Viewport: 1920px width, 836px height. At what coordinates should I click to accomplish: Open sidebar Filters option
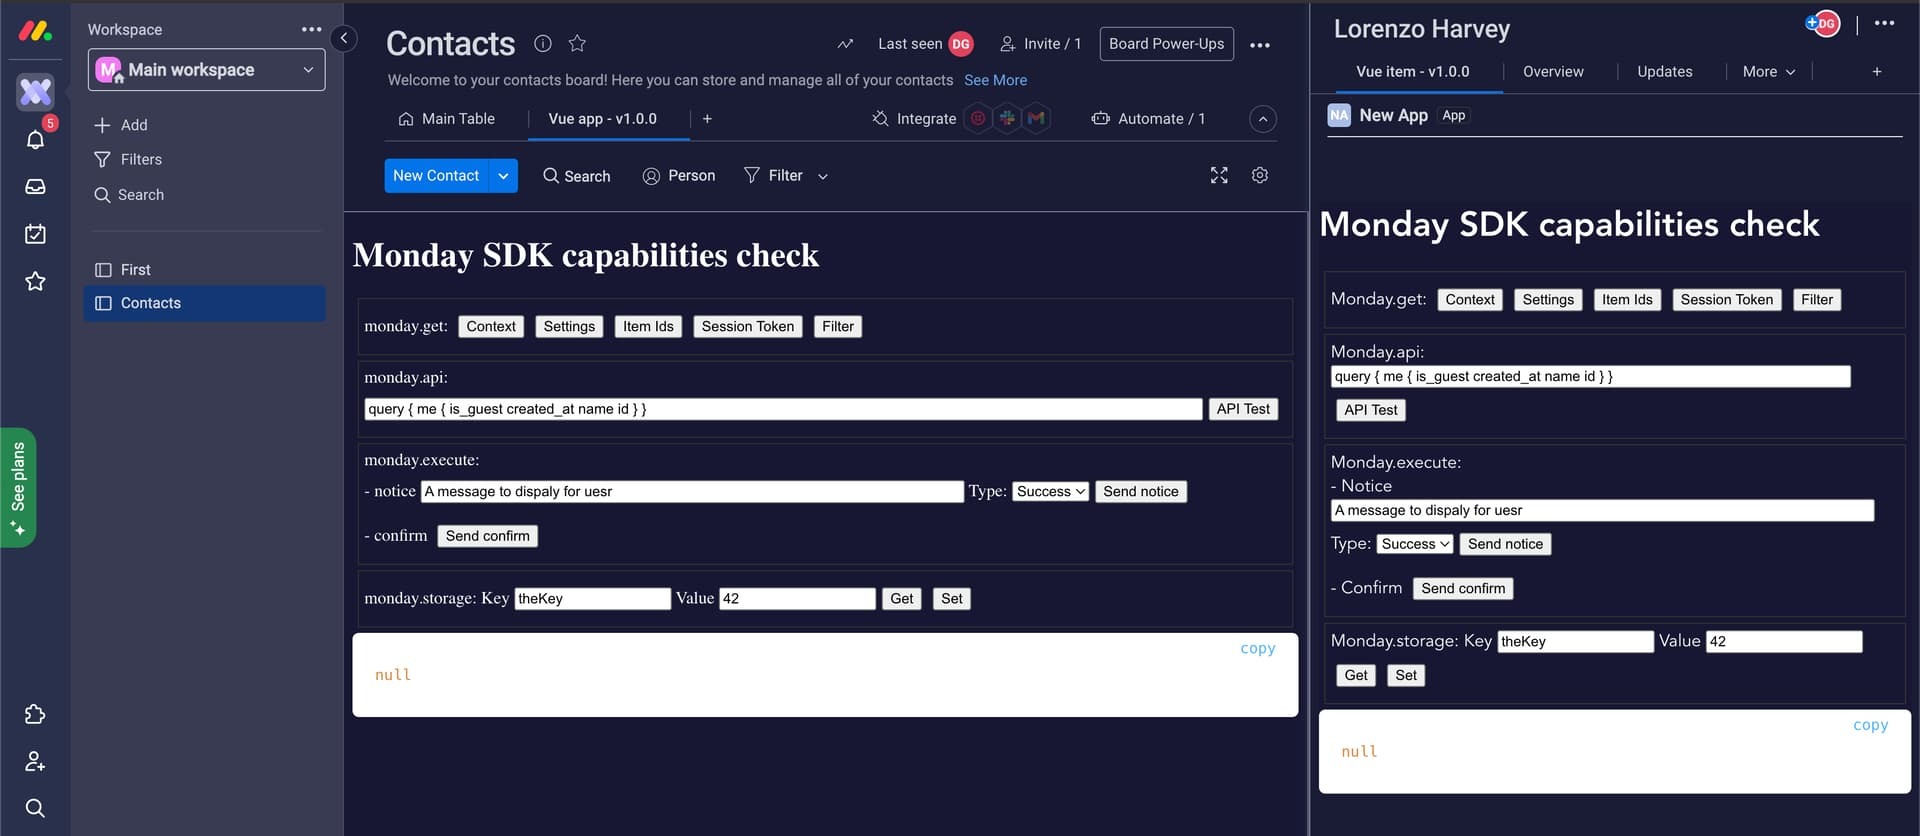click(x=128, y=160)
